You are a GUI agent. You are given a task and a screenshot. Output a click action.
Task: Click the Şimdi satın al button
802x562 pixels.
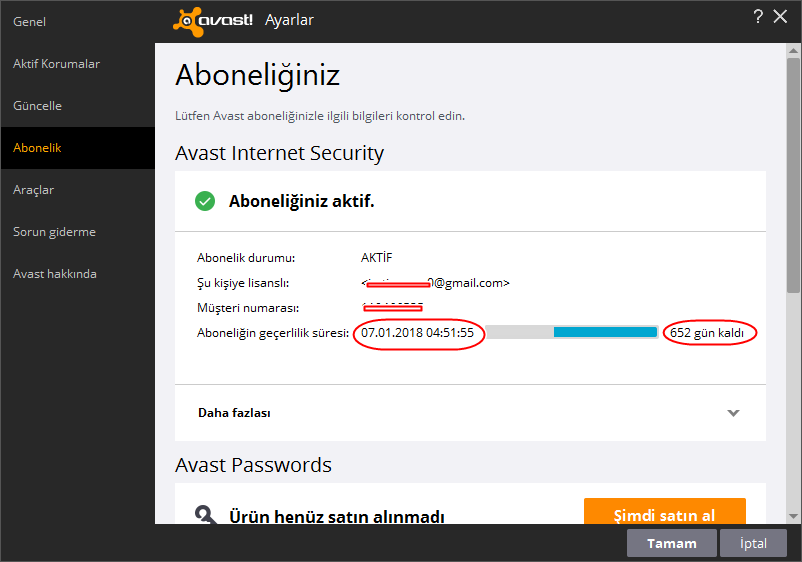(664, 511)
